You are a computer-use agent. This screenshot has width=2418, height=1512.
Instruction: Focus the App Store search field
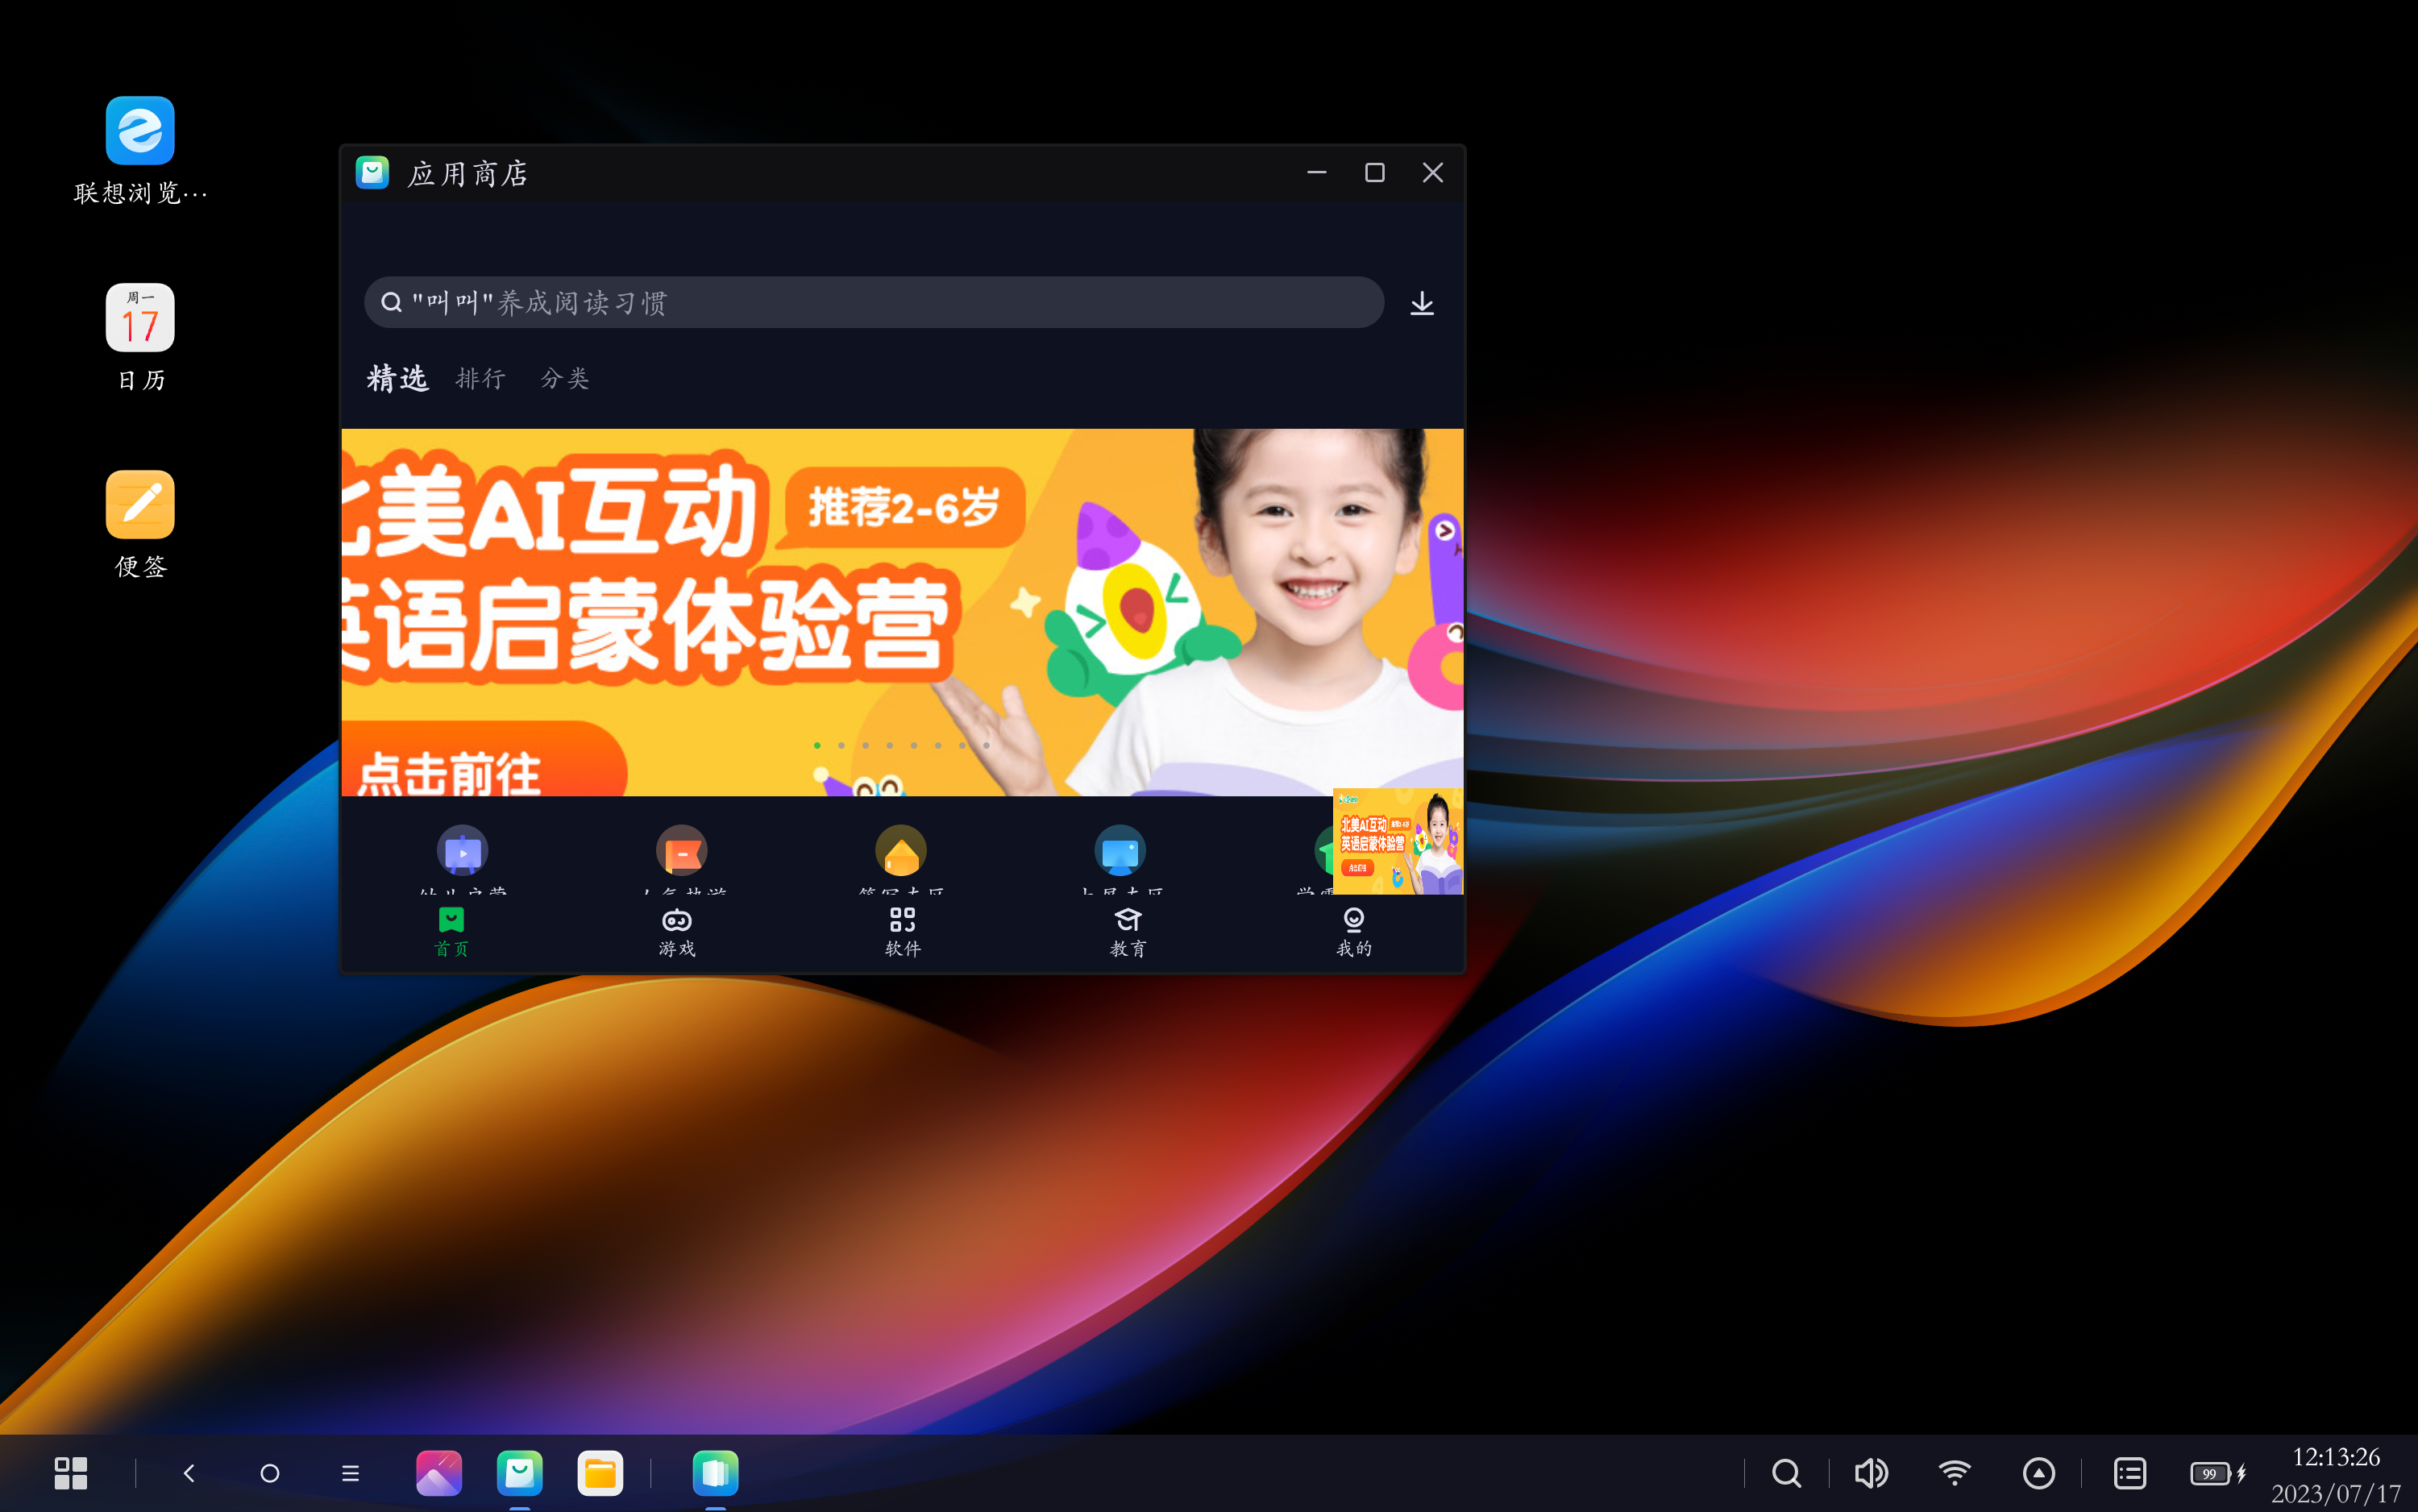tap(873, 303)
